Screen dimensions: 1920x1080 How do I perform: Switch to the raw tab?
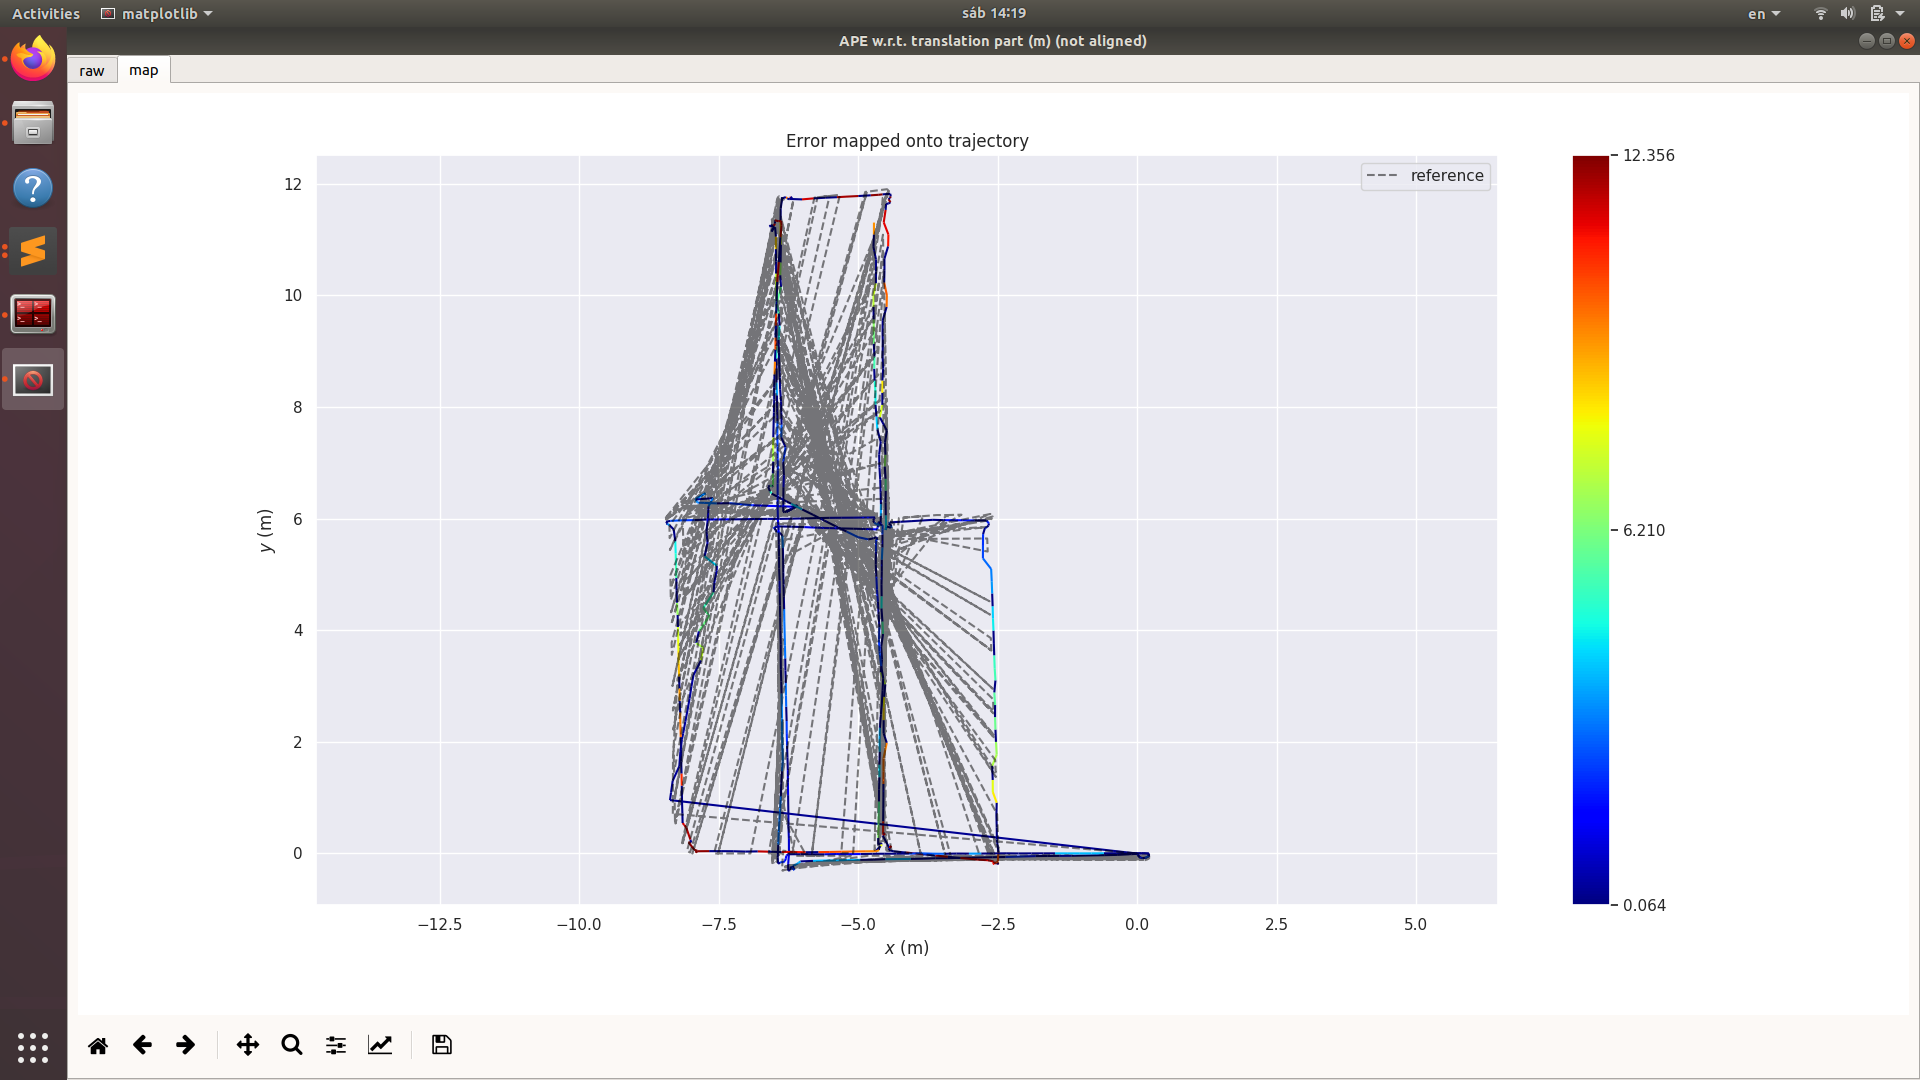91,70
